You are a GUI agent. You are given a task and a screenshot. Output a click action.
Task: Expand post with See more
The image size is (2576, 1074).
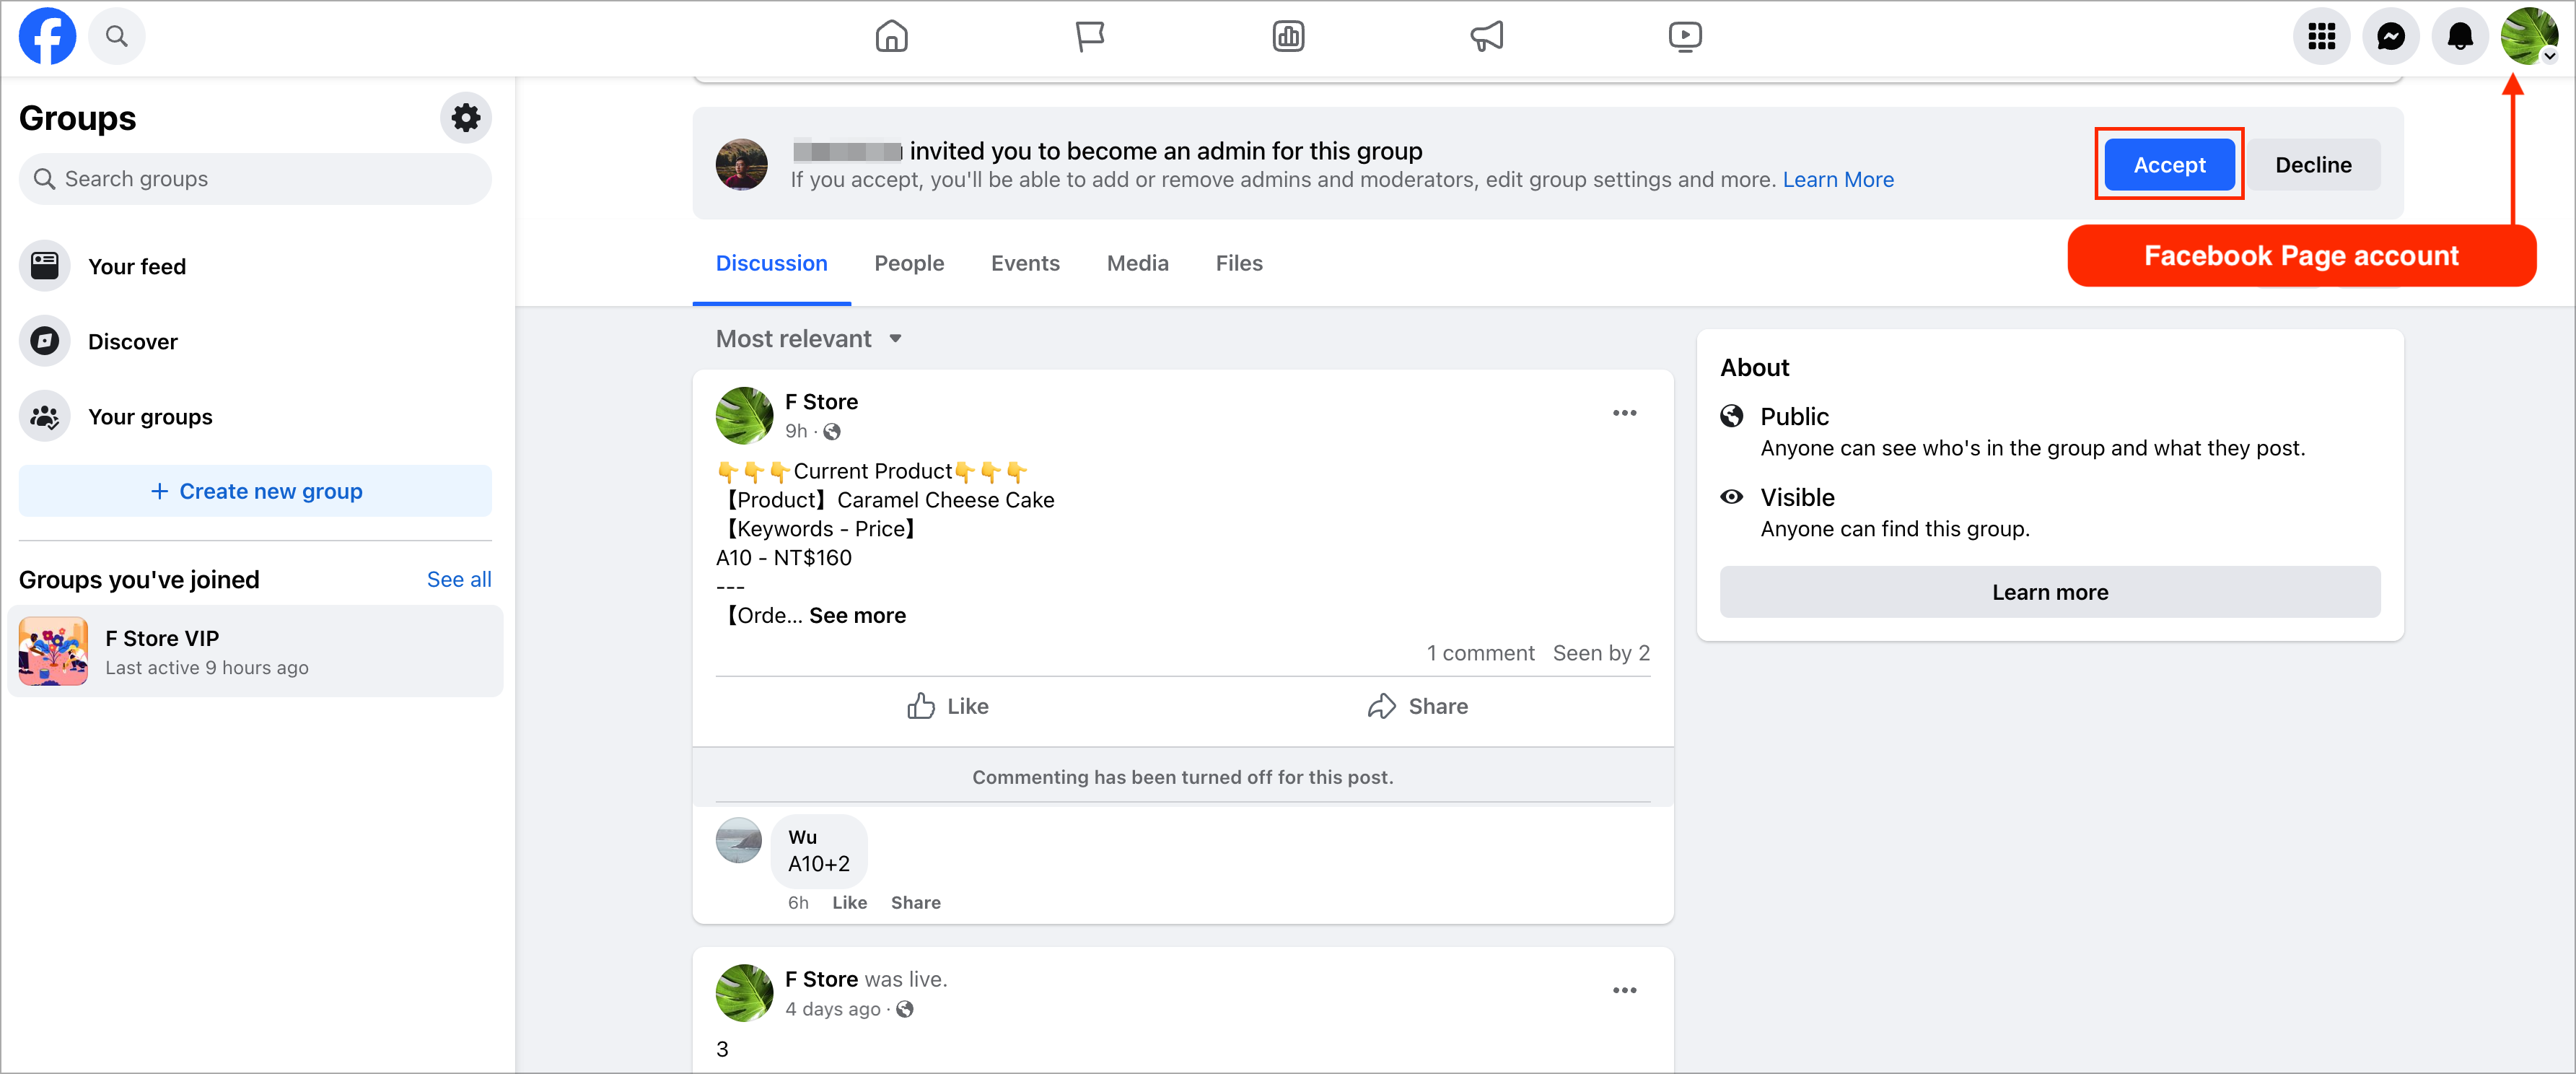pyautogui.click(x=857, y=616)
